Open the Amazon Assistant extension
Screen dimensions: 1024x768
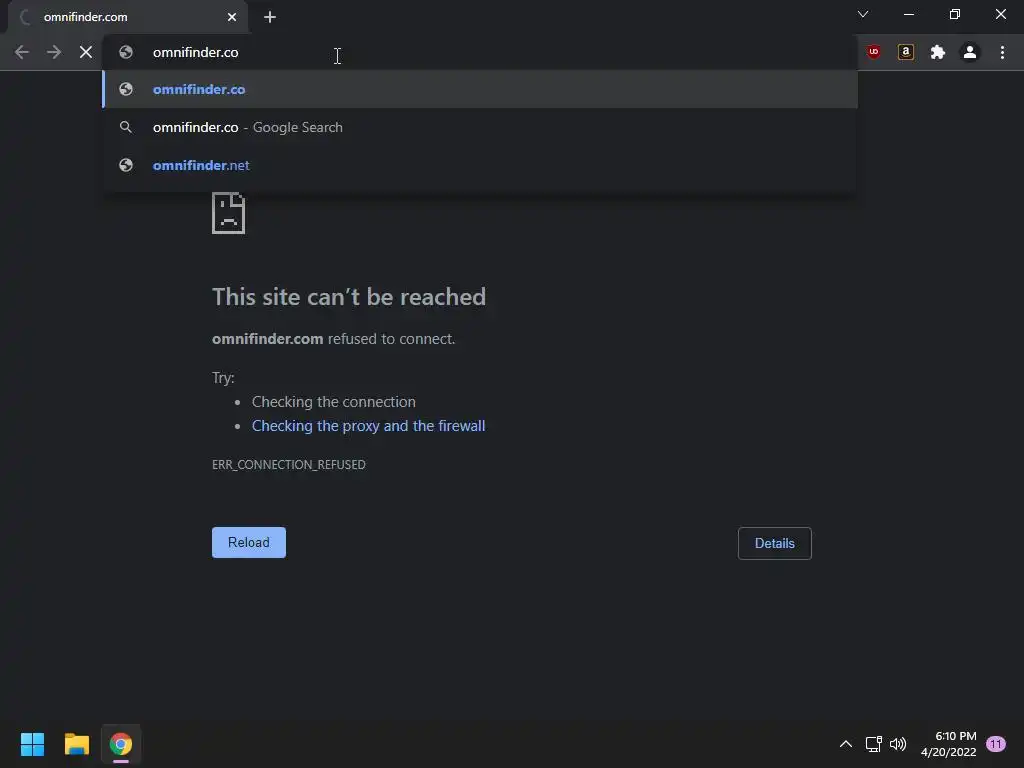906,52
